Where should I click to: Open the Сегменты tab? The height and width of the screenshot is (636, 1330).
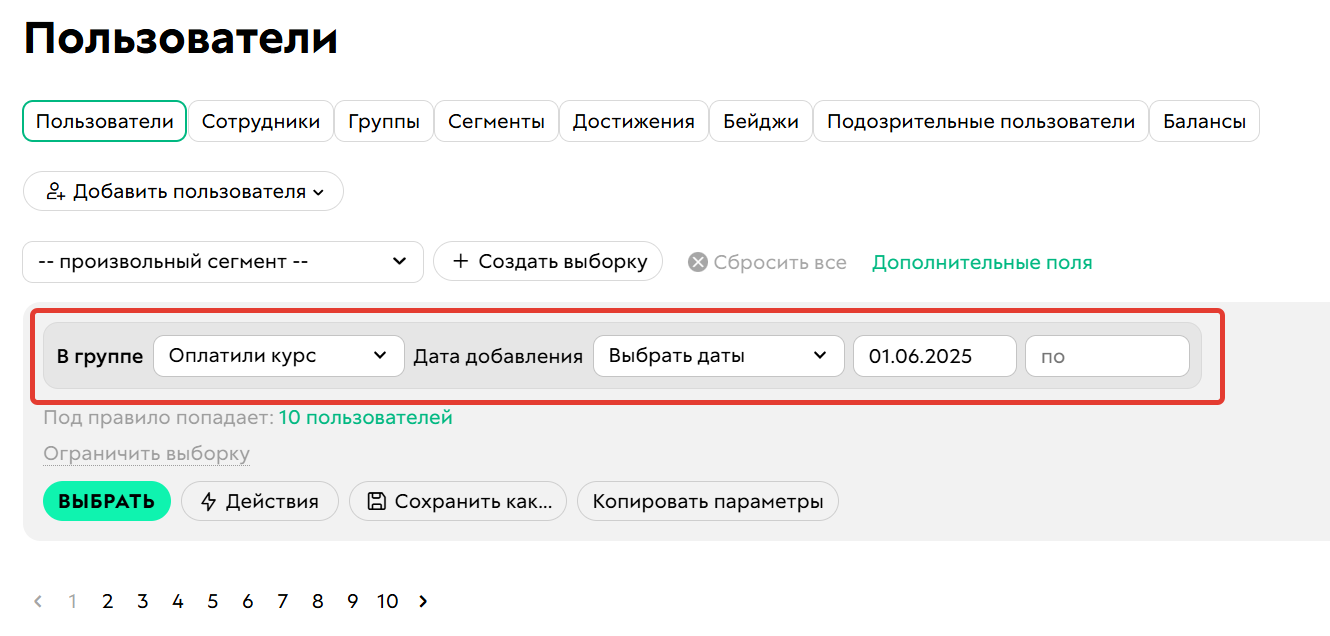pos(496,121)
